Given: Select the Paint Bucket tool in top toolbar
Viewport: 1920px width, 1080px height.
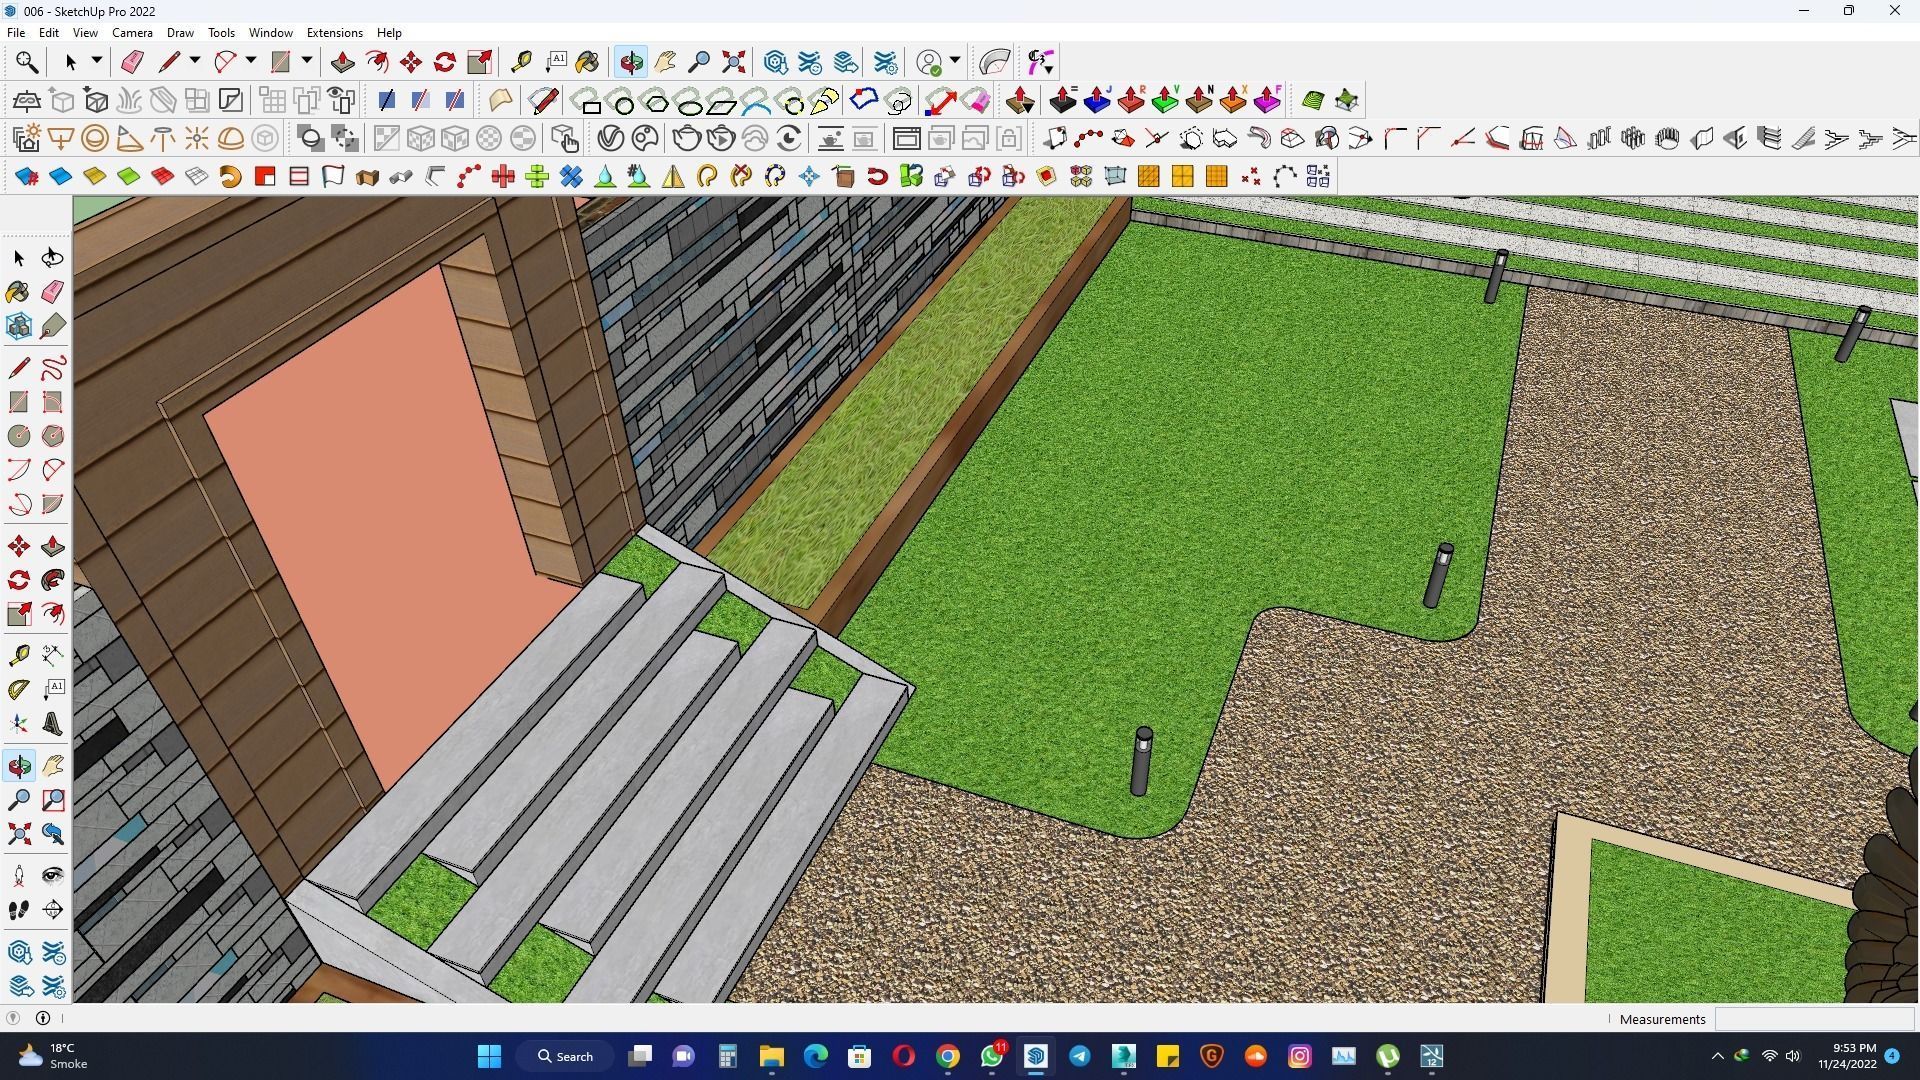Looking at the screenshot, I should [587, 62].
